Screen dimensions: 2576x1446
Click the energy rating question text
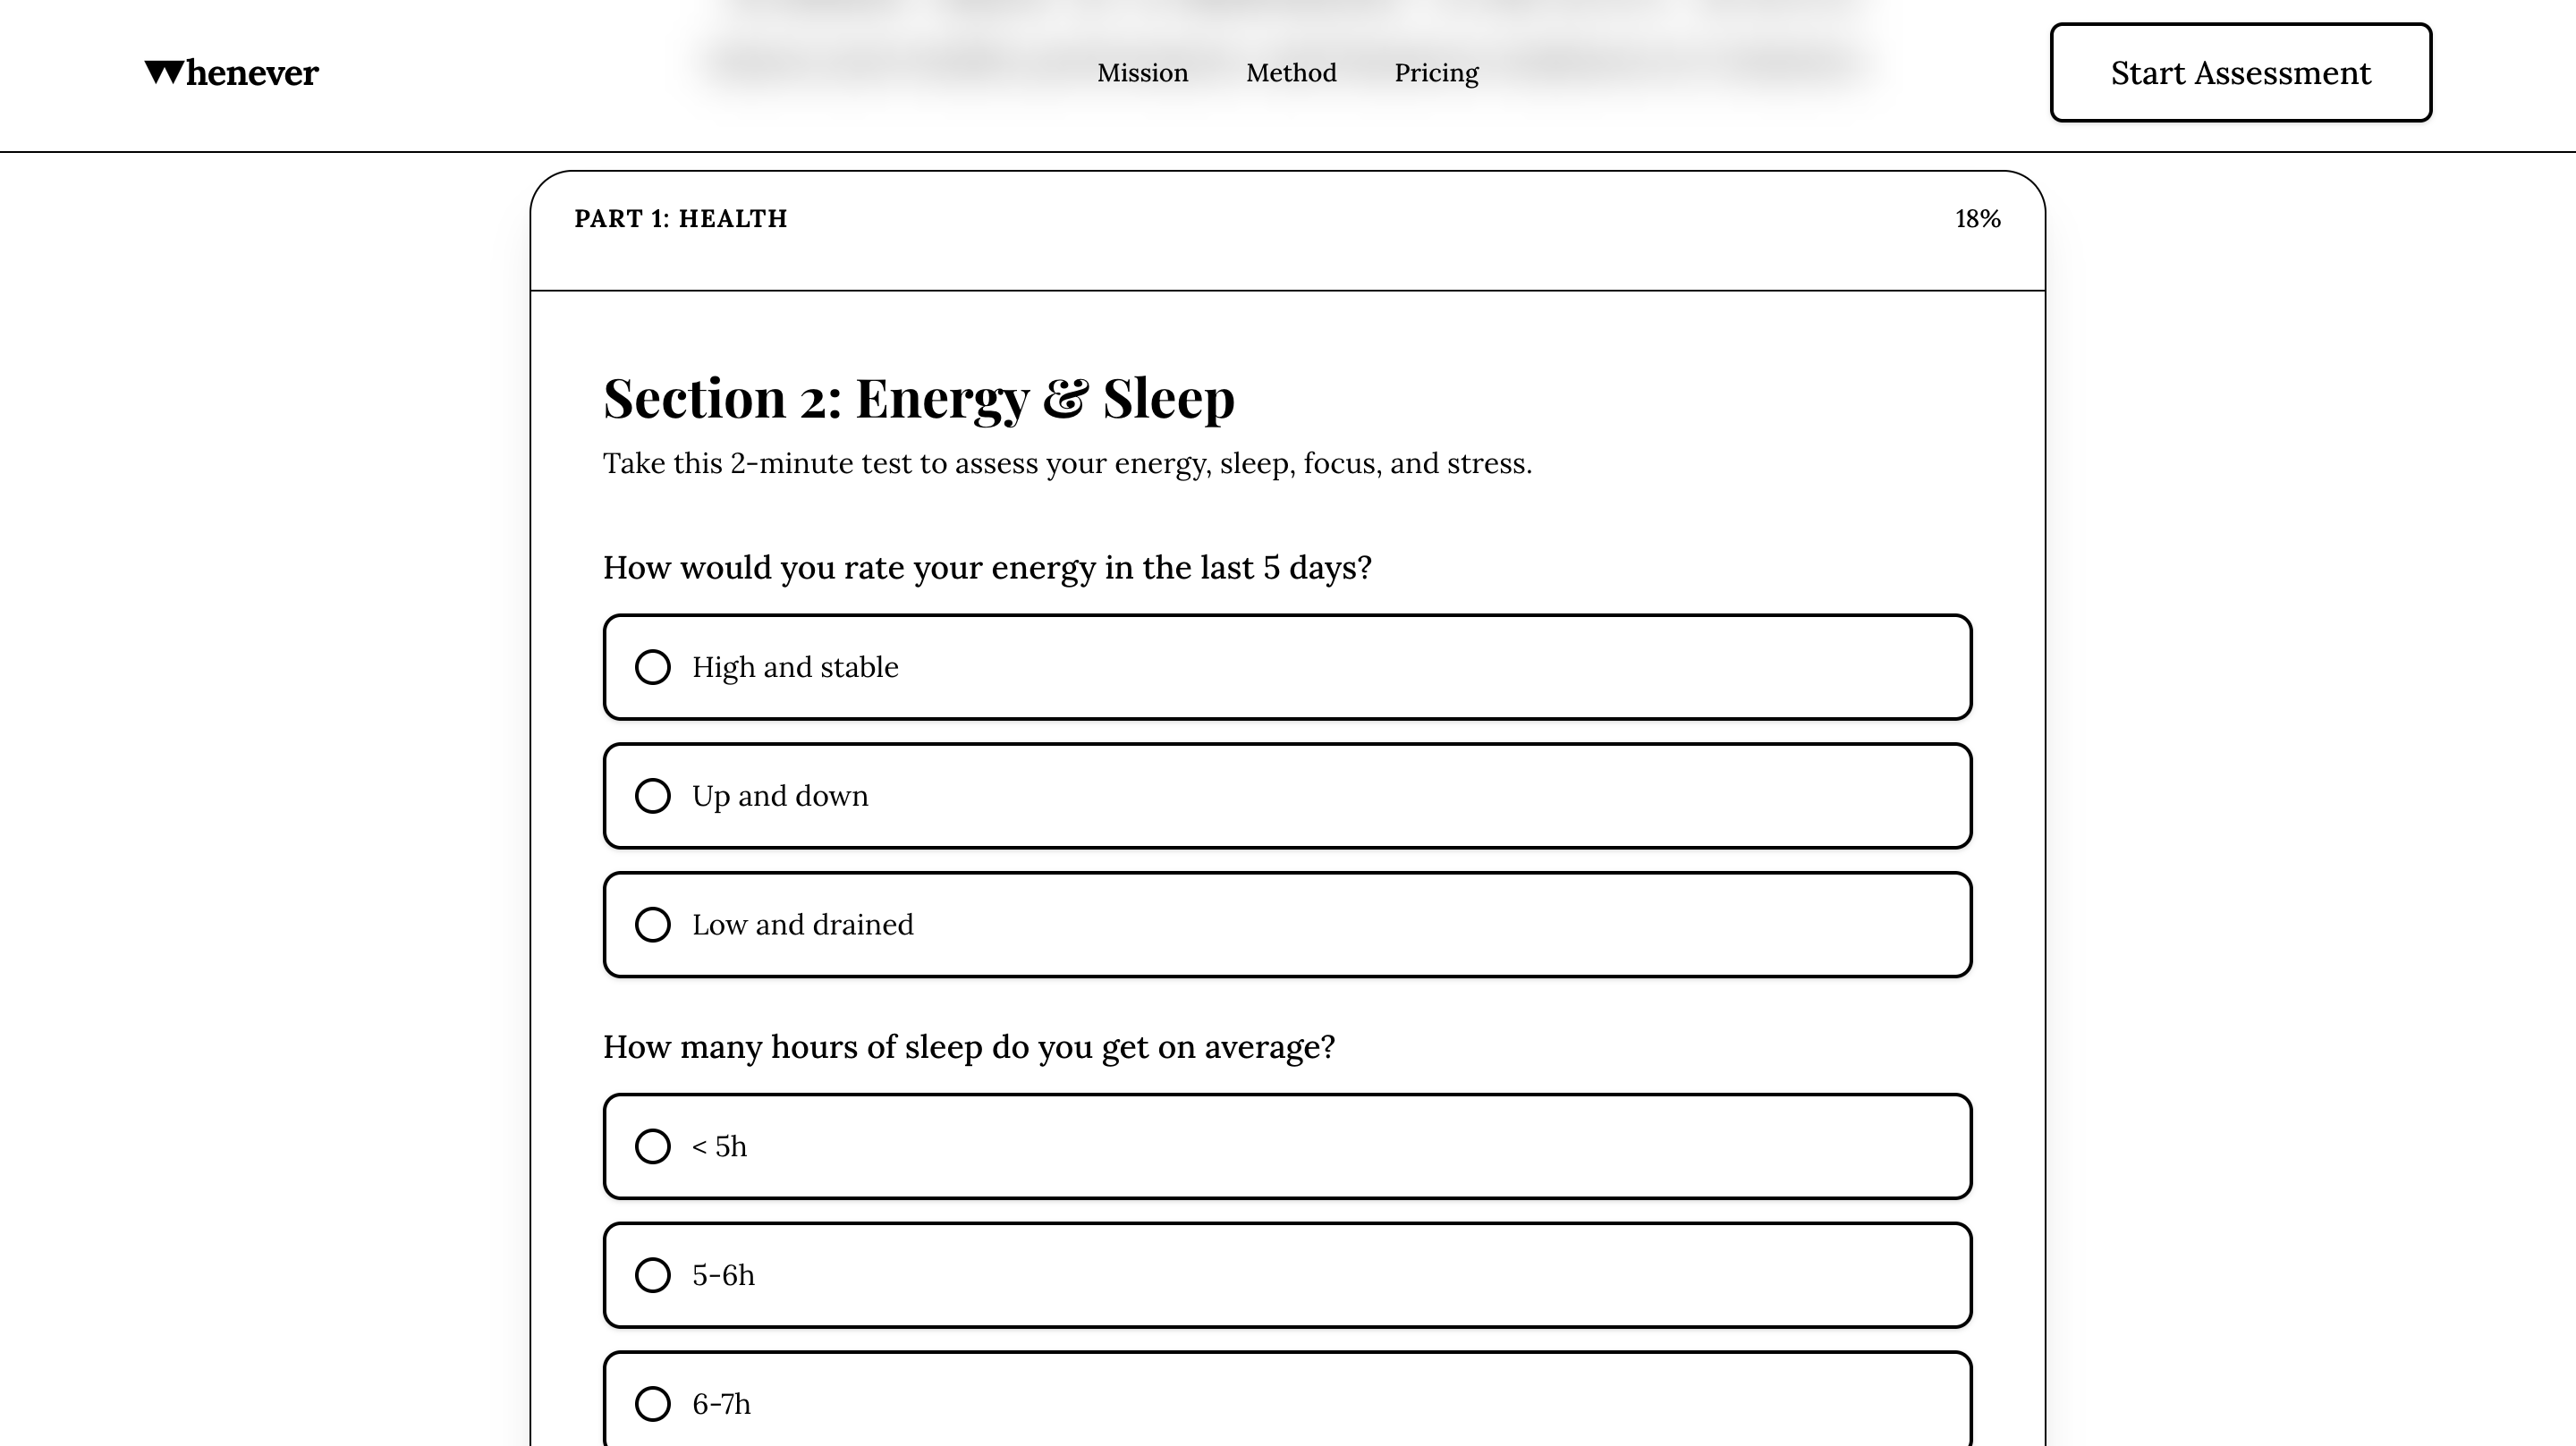[x=986, y=568]
